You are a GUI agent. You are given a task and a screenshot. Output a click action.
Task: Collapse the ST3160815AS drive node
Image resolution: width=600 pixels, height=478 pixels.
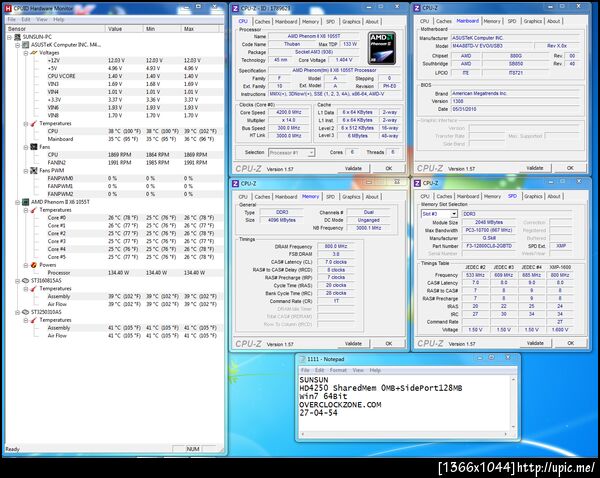coord(18,281)
